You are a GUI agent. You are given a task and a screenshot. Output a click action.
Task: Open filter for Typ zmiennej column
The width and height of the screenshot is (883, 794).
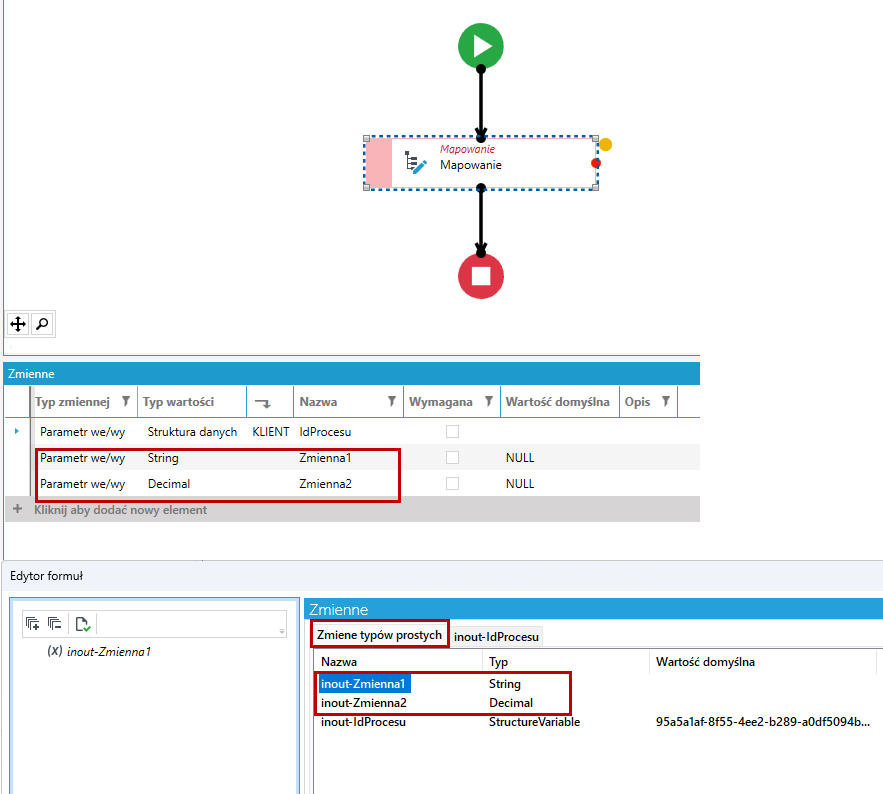(126, 402)
